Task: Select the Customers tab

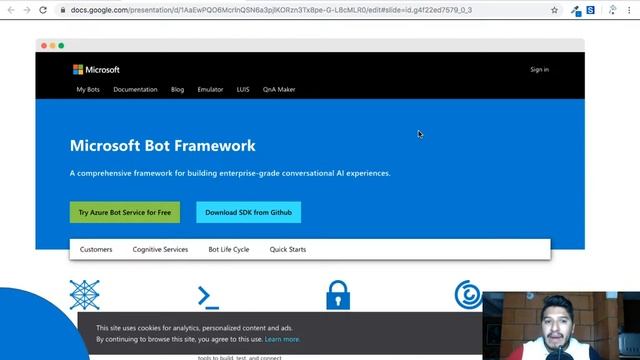Action: [96, 249]
